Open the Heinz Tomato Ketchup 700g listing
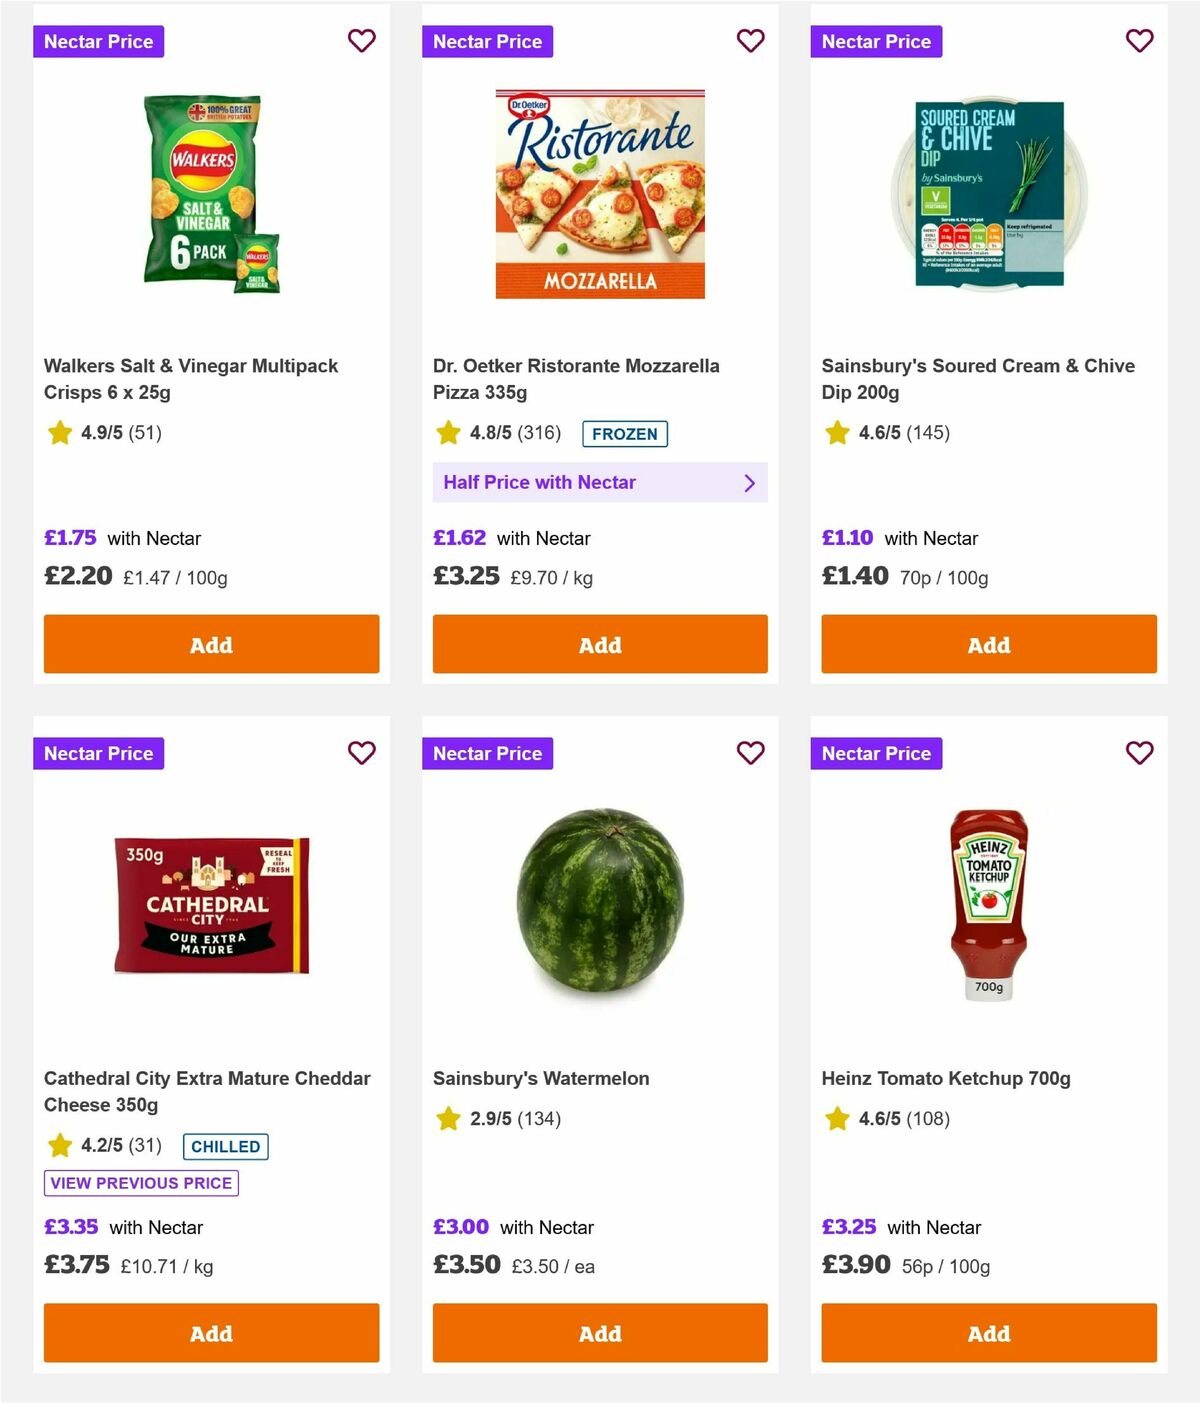This screenshot has width=1200, height=1403. [x=946, y=1078]
